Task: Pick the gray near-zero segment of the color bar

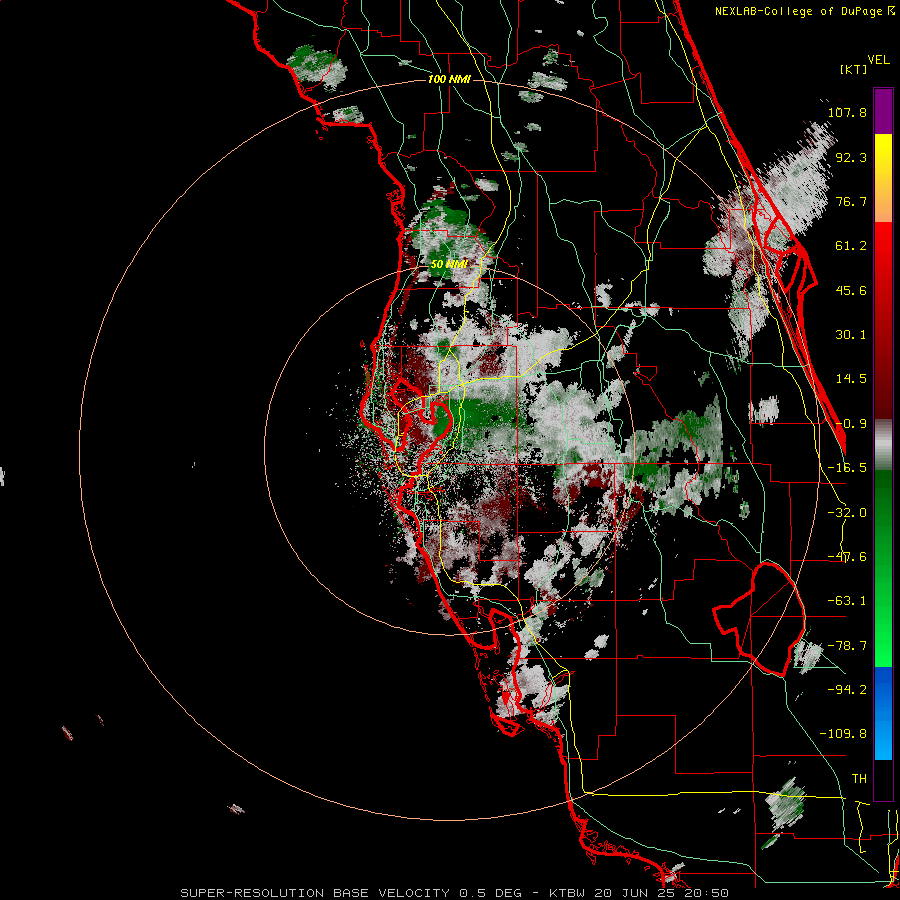Action: [883, 445]
